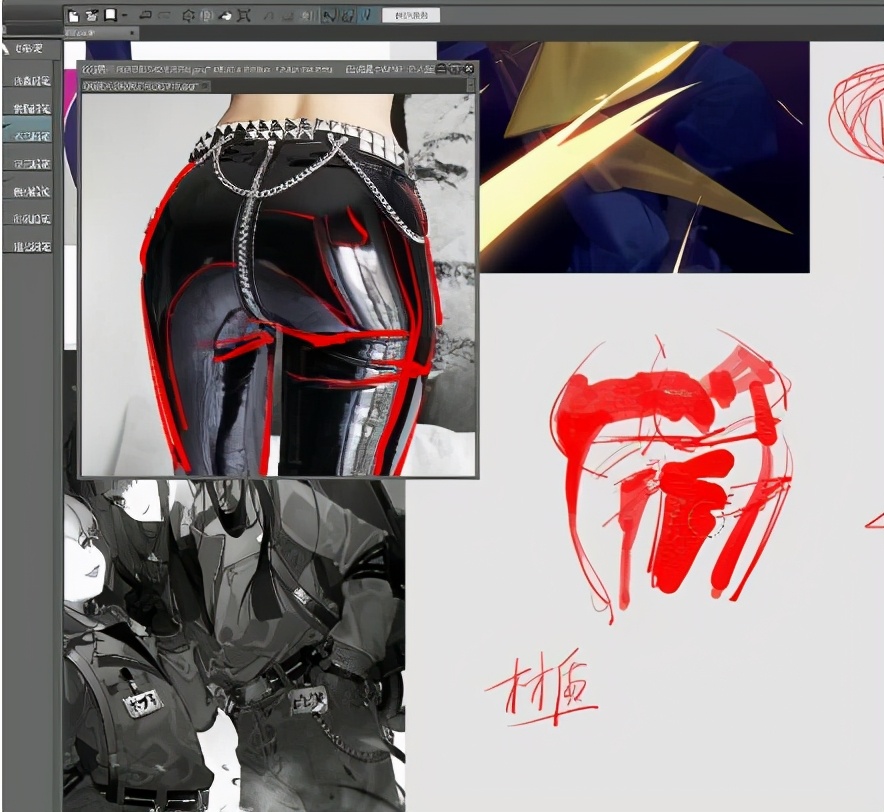Click the white button right of the snap icons
Screen dimensions: 884x812
coord(411,15)
